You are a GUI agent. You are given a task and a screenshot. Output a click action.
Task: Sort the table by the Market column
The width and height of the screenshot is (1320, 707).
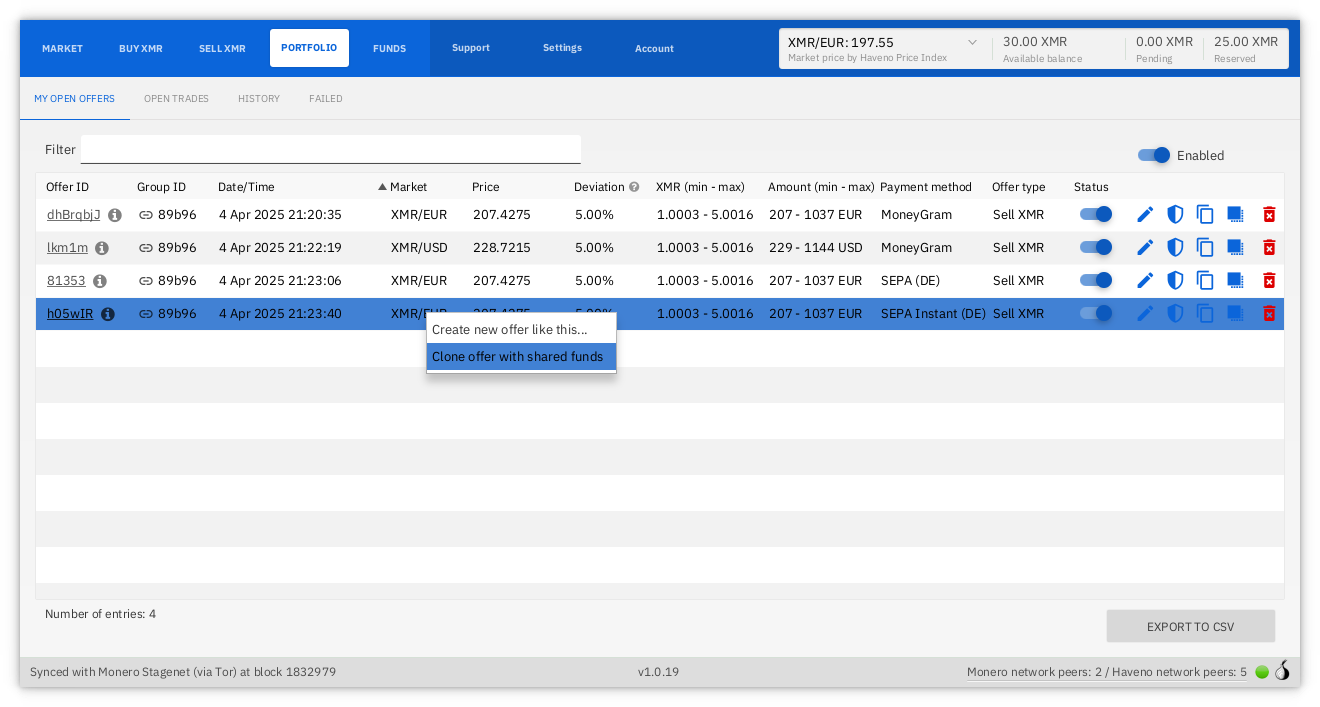(x=408, y=187)
